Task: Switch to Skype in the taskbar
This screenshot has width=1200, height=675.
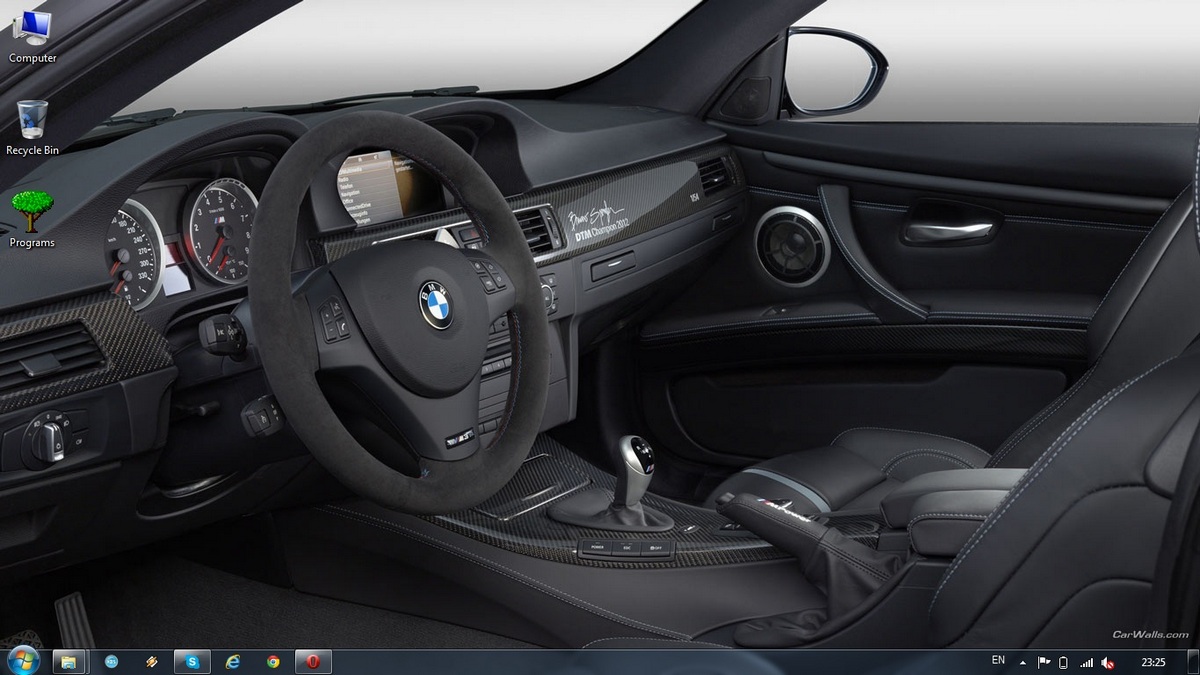Action: [x=192, y=661]
